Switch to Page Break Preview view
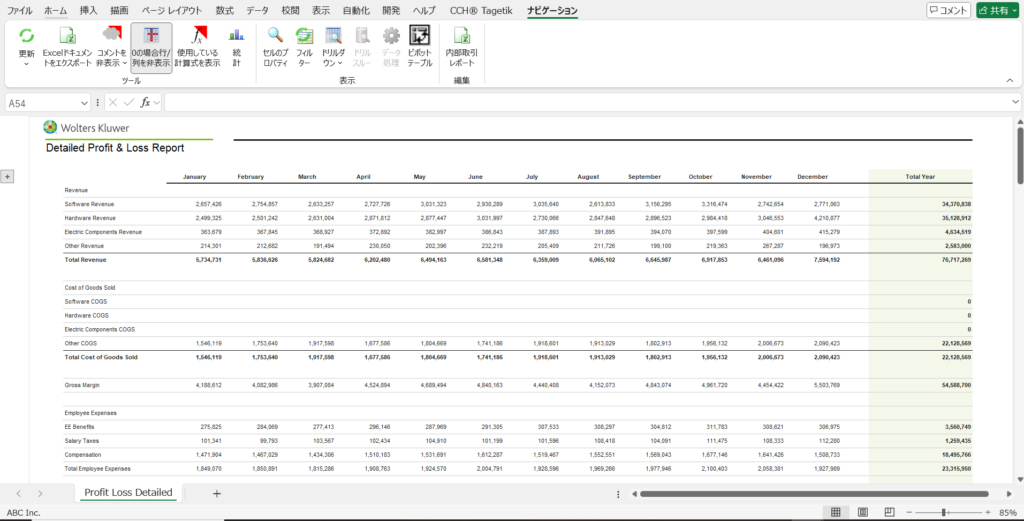This screenshot has height=521, width=1024. click(x=886, y=512)
